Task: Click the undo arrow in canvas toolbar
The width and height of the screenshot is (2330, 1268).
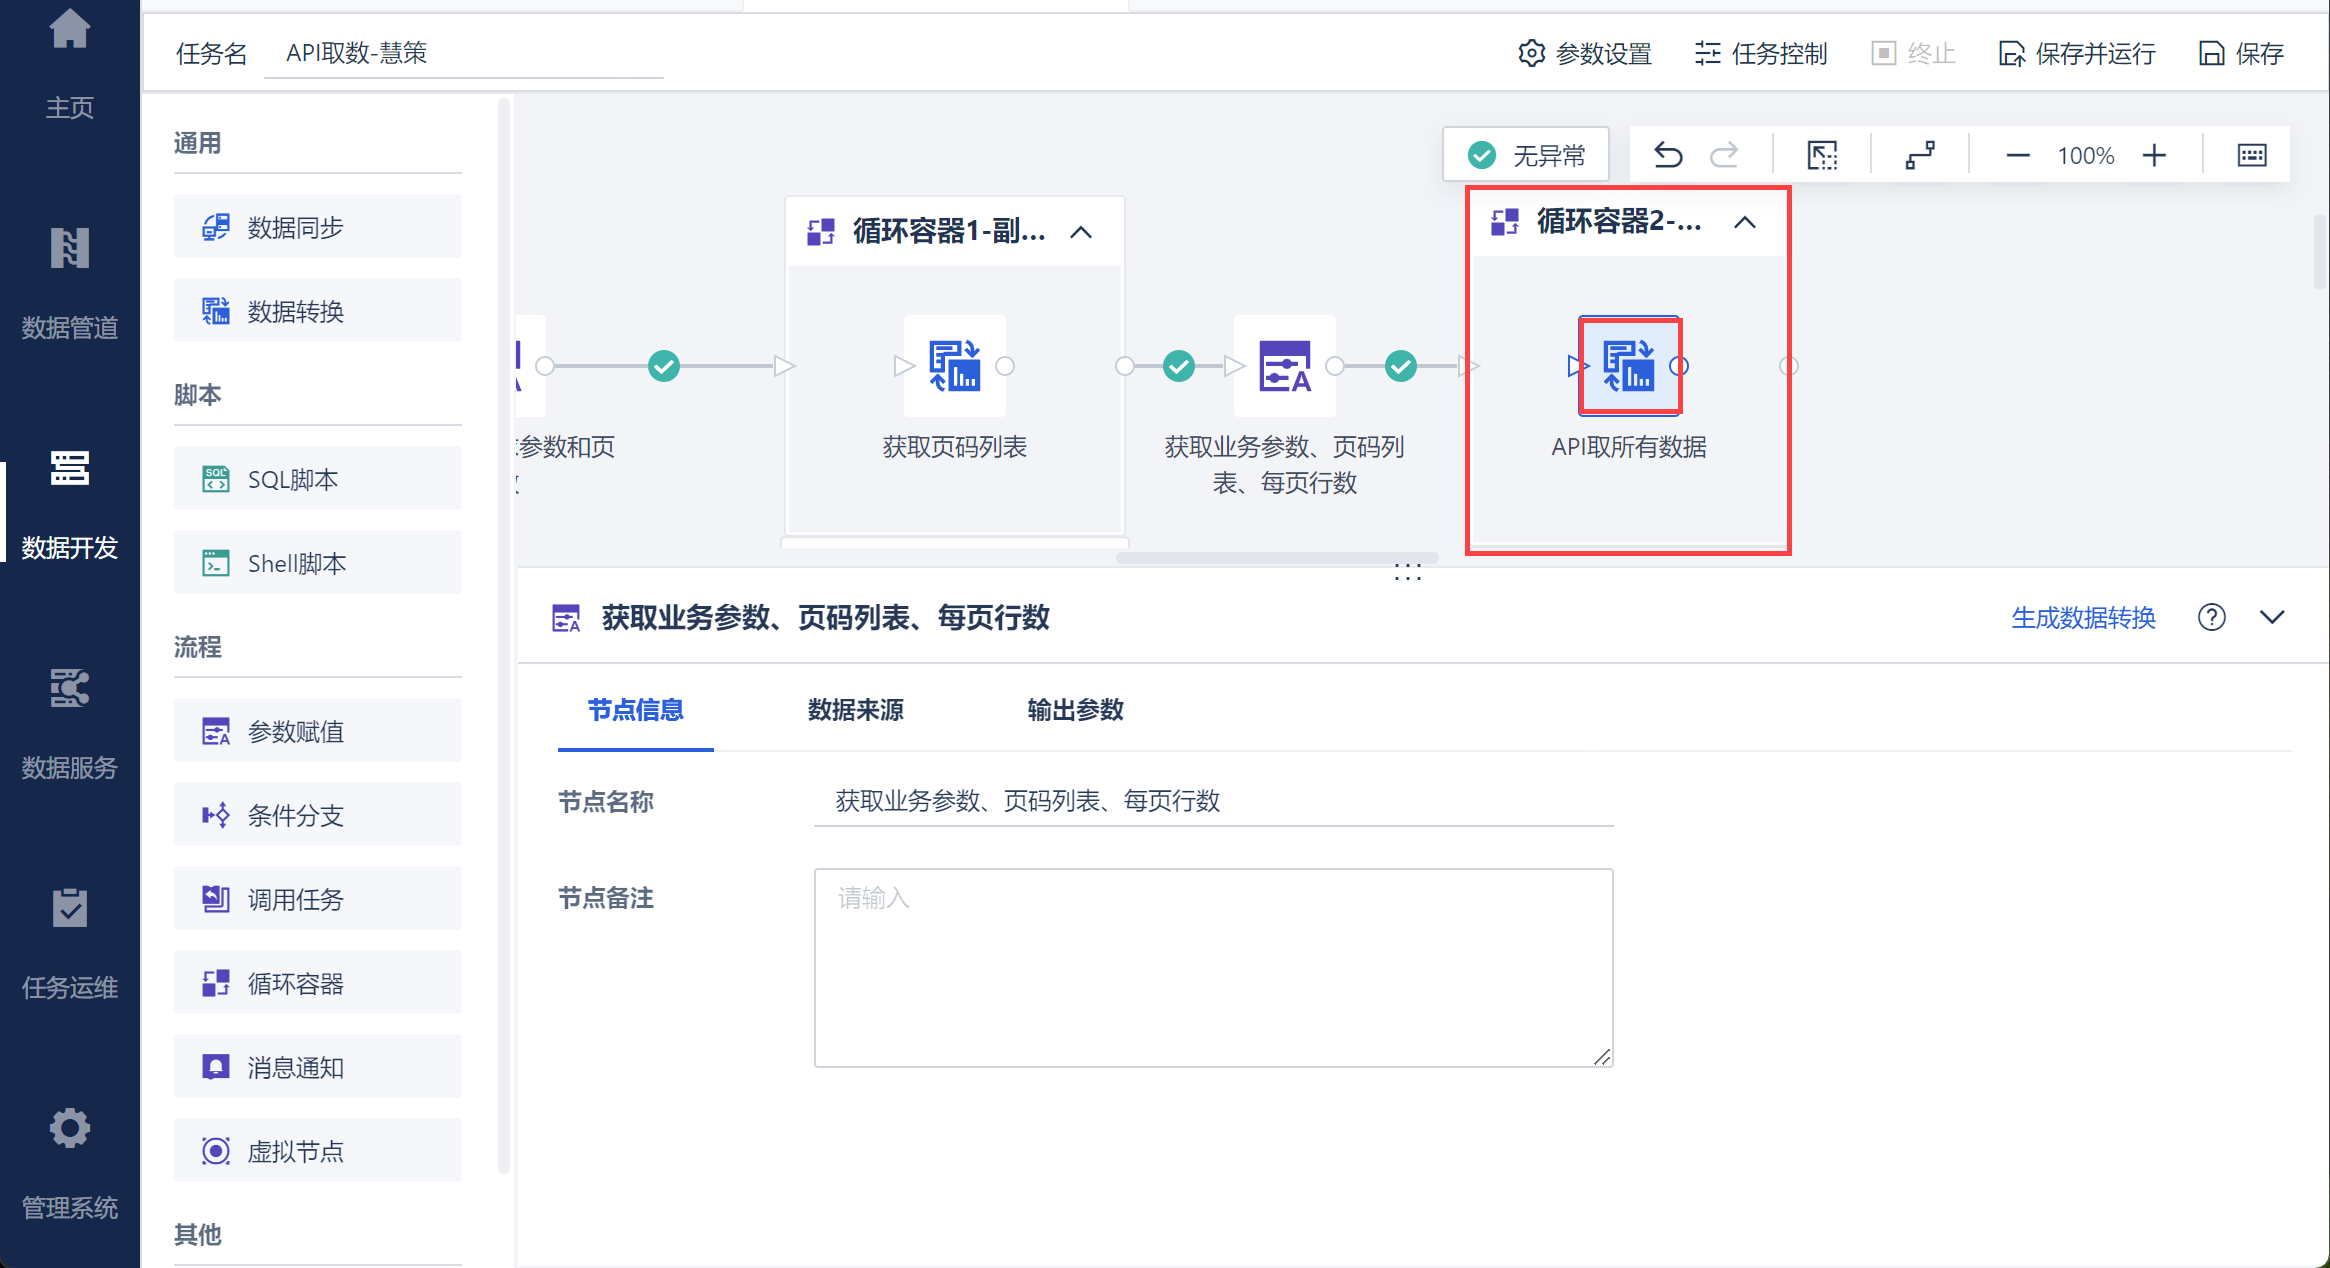Action: tap(1668, 155)
